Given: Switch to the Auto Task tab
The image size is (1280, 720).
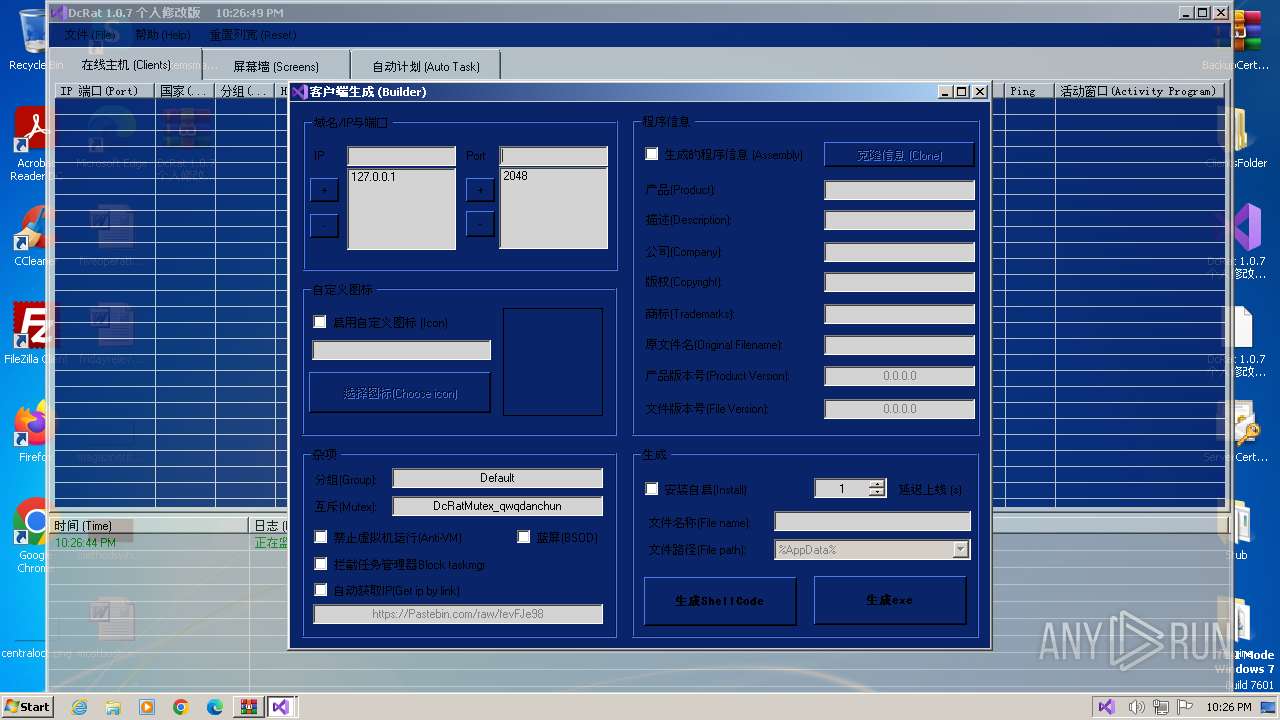Looking at the screenshot, I should [426, 66].
